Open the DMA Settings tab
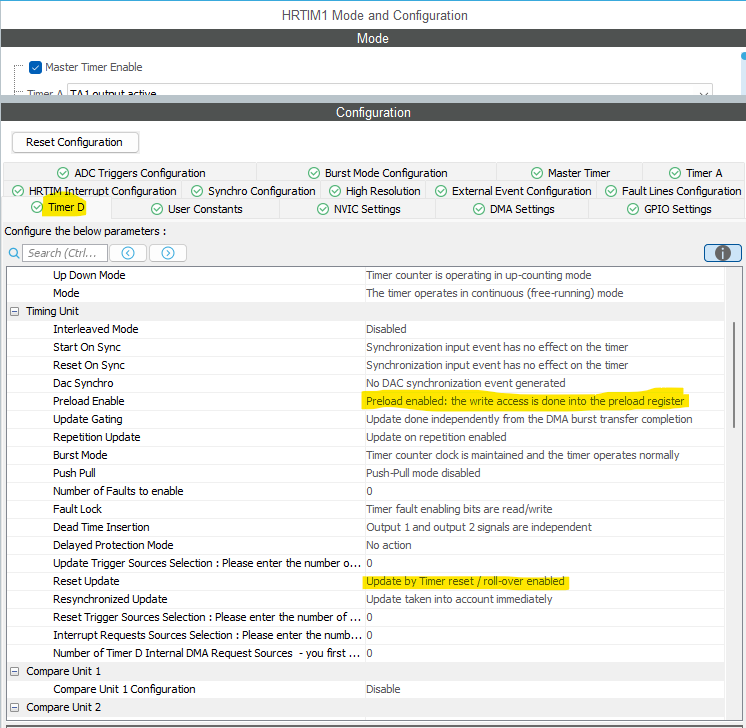This screenshot has height=728, width=746. (513, 209)
